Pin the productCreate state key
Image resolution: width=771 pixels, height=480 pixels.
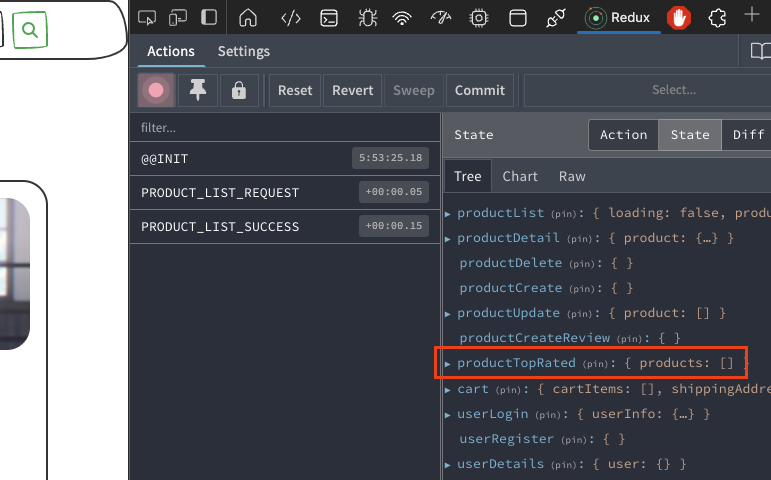click(582, 289)
